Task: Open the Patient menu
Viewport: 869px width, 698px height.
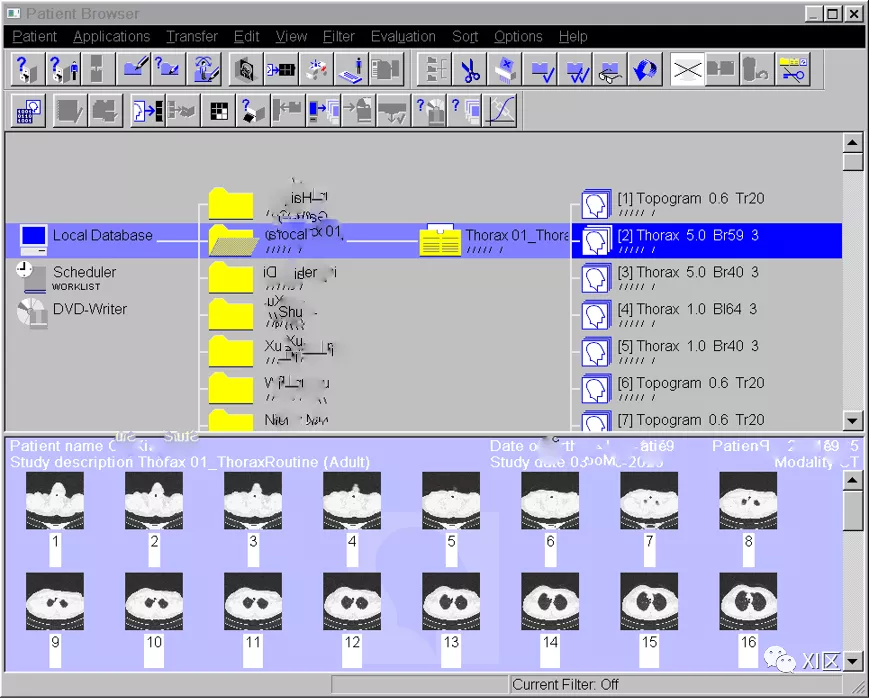Action: point(34,37)
